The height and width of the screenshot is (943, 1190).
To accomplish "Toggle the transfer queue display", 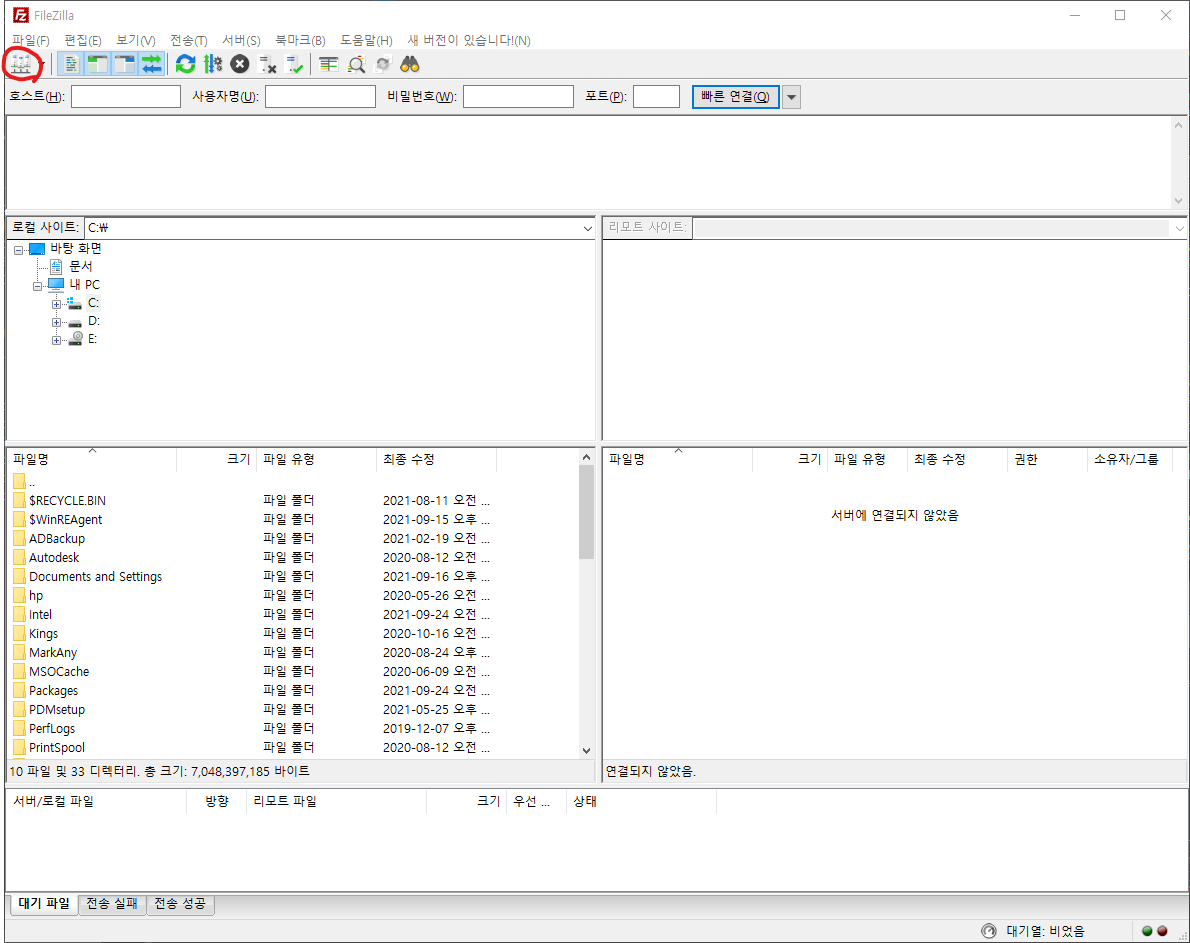I will click(152, 64).
